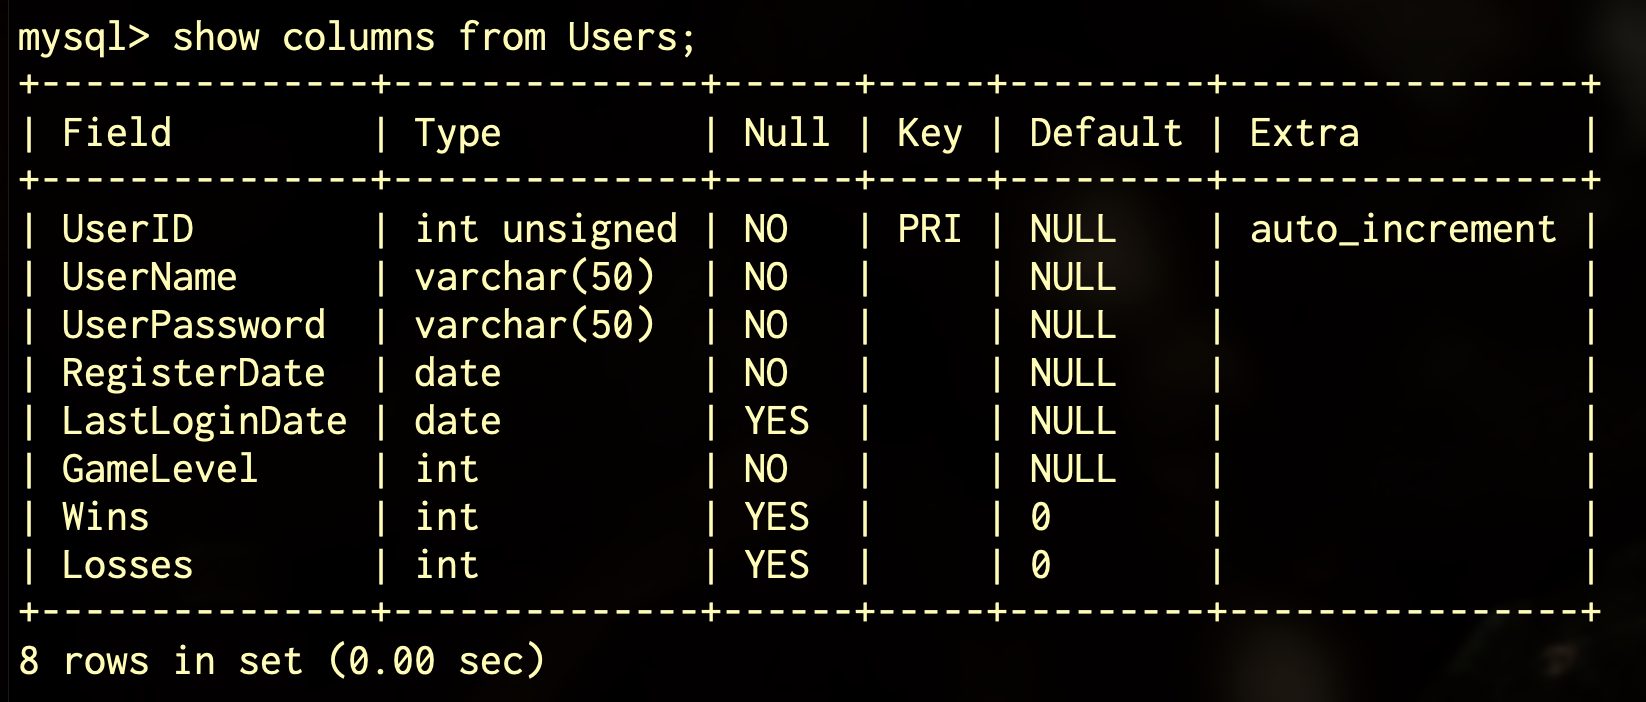The image size is (1646, 702).
Task: Click the PRI key value
Action: pos(929,229)
